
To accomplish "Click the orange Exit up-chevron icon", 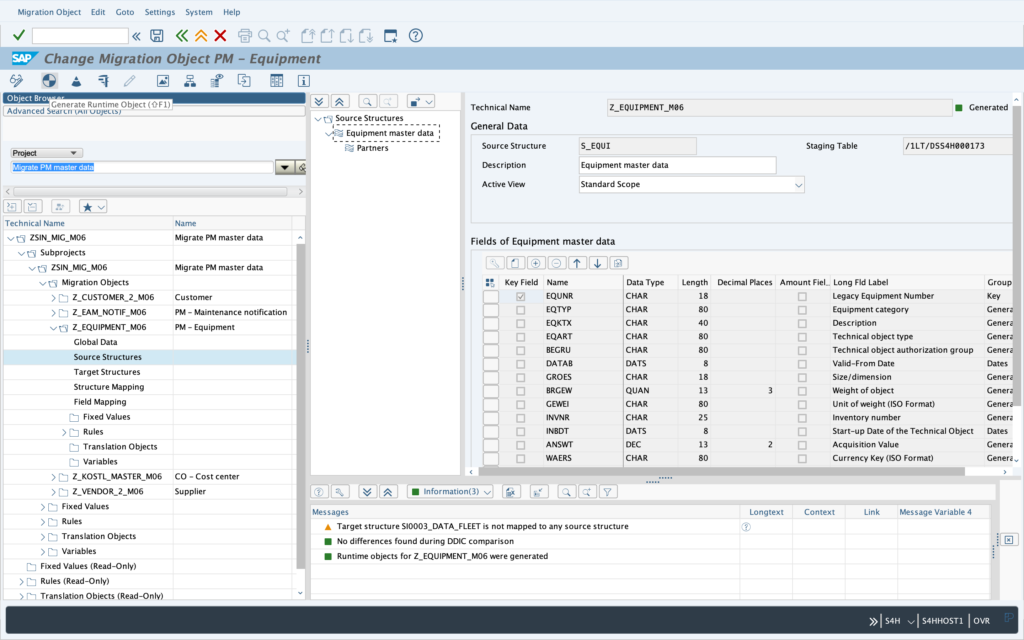I will [201, 36].
